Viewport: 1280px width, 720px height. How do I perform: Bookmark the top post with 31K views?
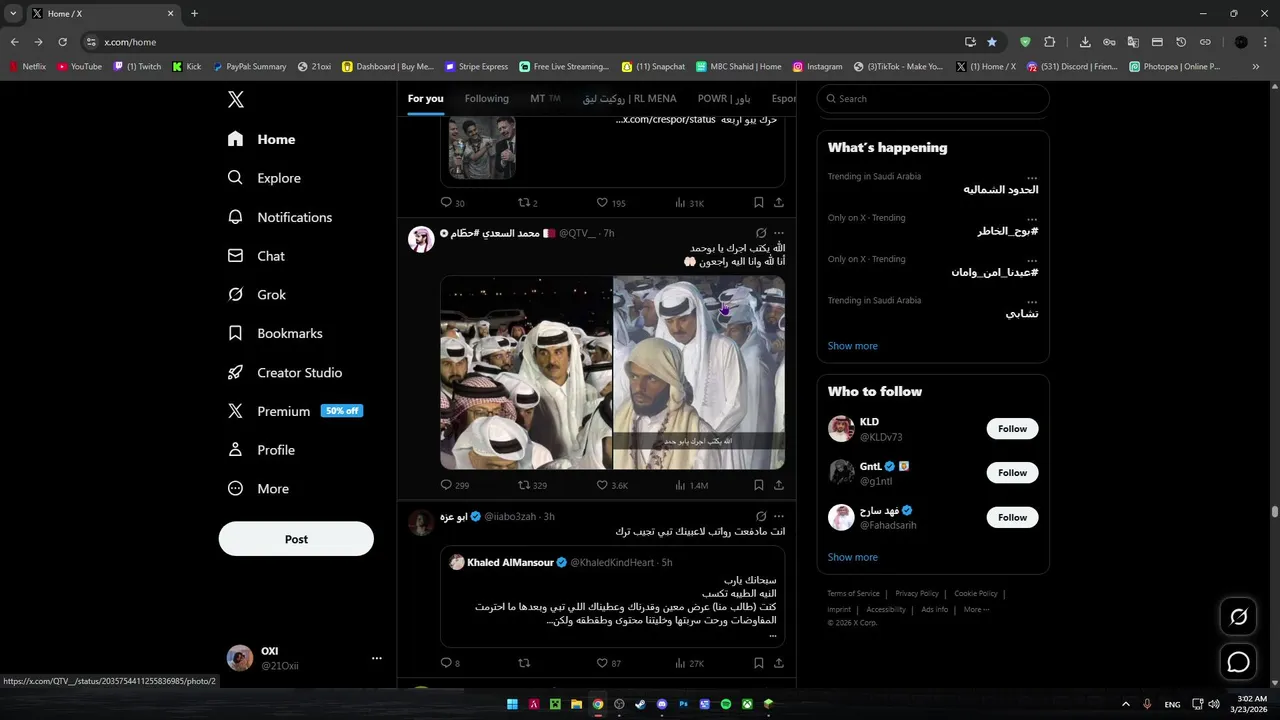point(759,203)
